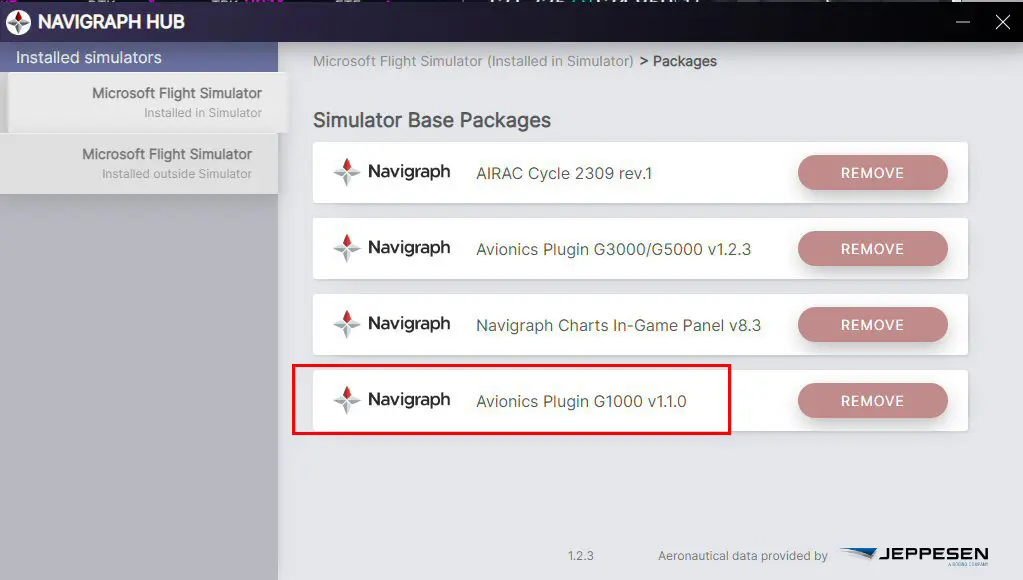Click the Packages breadcrumb
Image resolution: width=1023 pixels, height=580 pixels.
(x=684, y=61)
